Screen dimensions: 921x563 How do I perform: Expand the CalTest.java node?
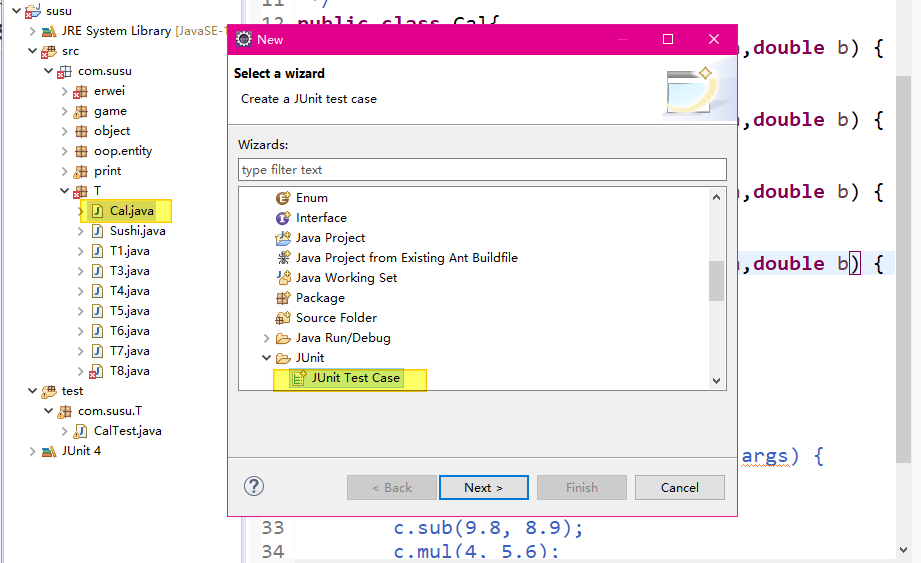coord(65,431)
